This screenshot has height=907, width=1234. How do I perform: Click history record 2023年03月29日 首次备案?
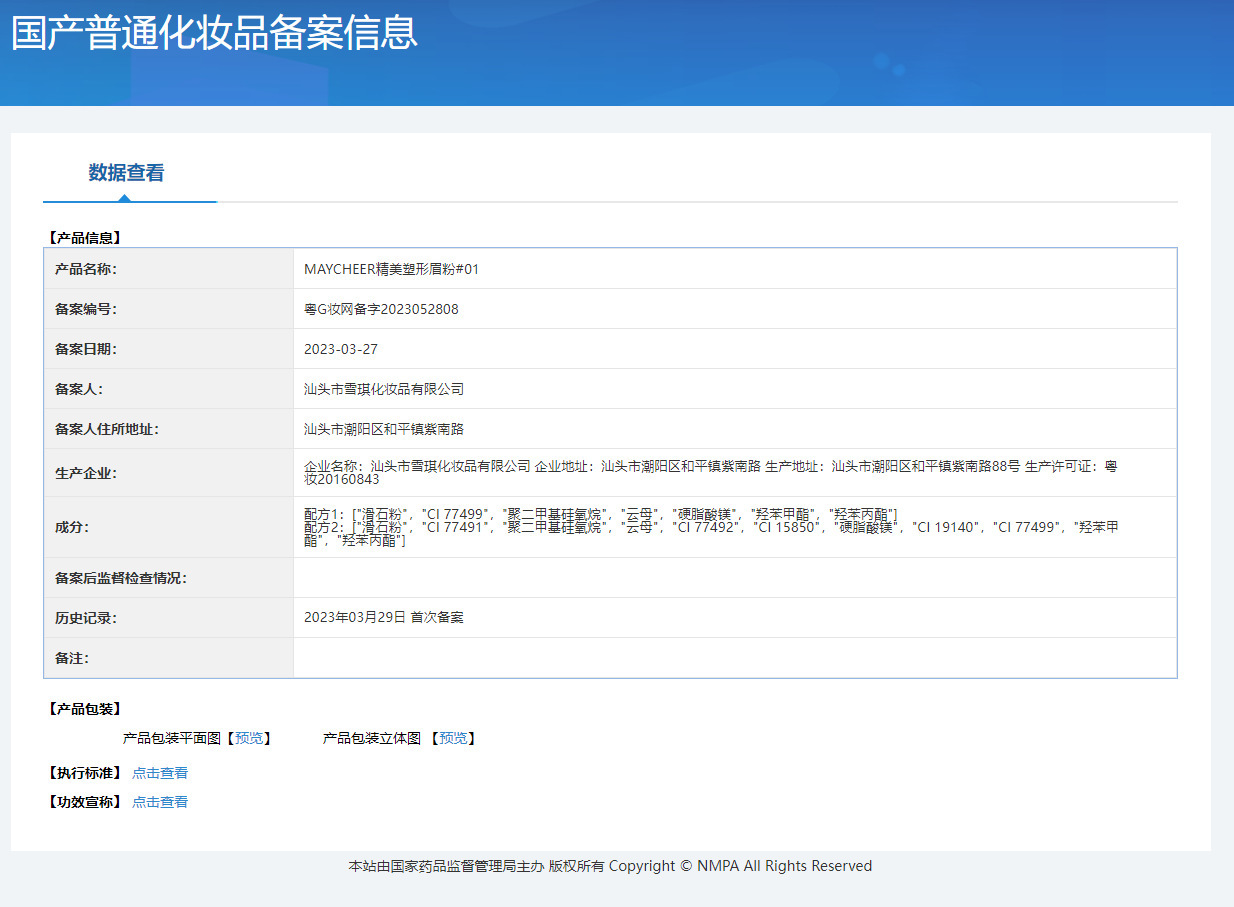(x=384, y=618)
